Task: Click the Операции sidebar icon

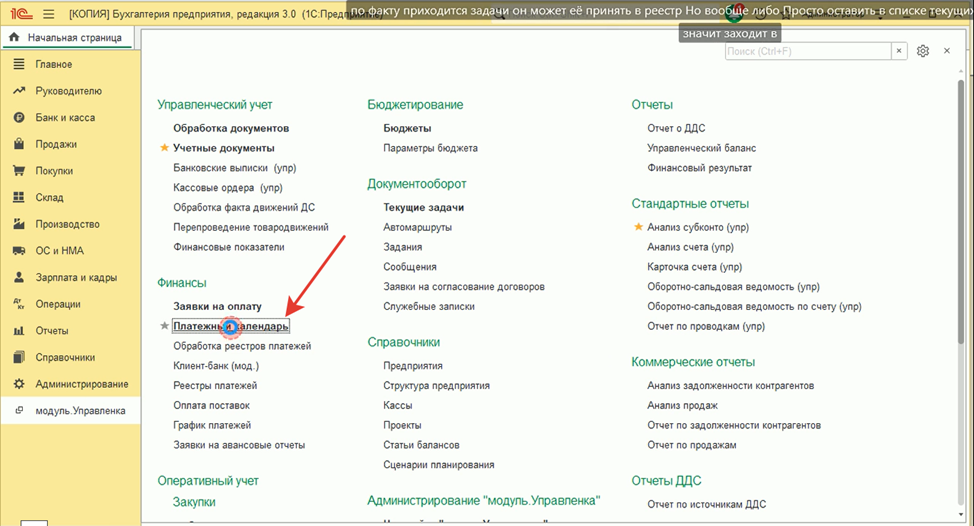Action: (19, 304)
